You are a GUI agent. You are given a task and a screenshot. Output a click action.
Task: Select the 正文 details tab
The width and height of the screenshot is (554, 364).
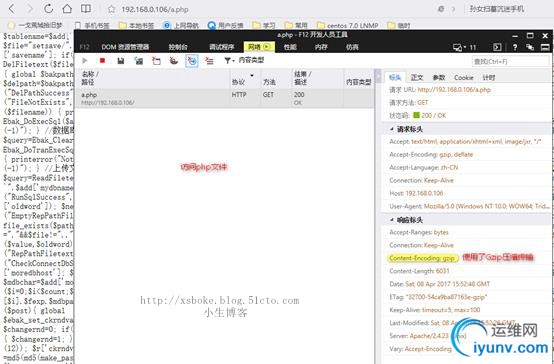click(x=417, y=77)
